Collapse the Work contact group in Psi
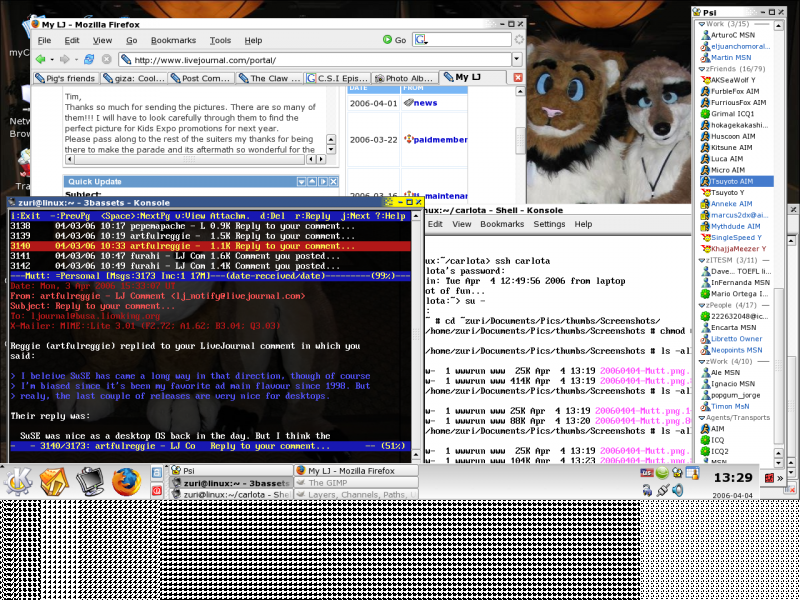This screenshot has width=800, height=600. 701,24
